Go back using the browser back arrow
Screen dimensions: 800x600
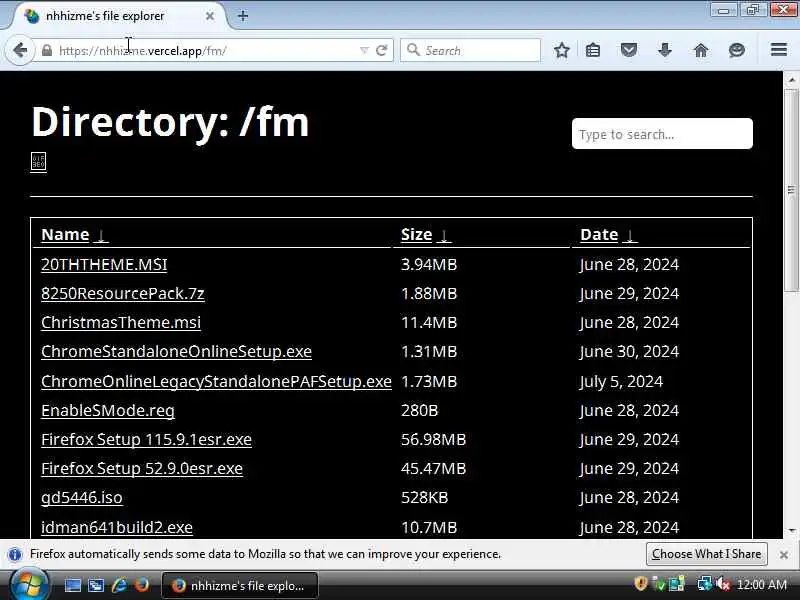coord(20,50)
